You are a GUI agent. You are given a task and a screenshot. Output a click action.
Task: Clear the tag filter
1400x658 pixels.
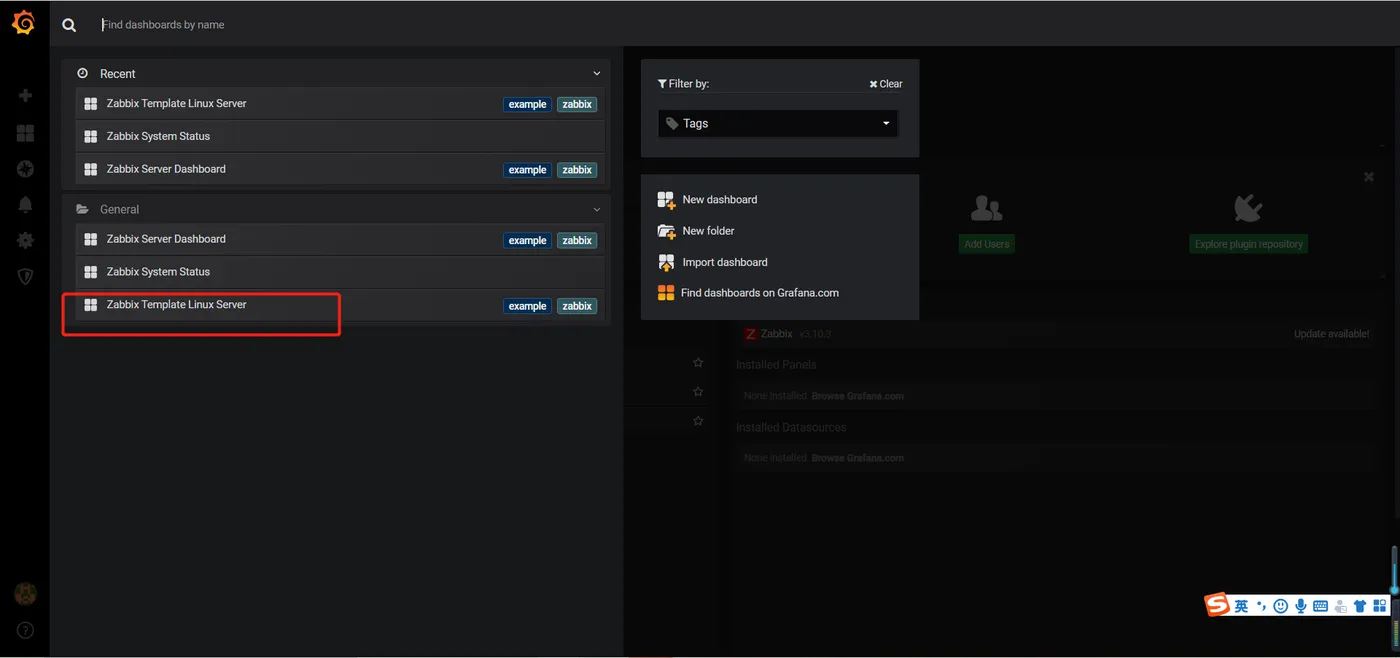coord(886,84)
